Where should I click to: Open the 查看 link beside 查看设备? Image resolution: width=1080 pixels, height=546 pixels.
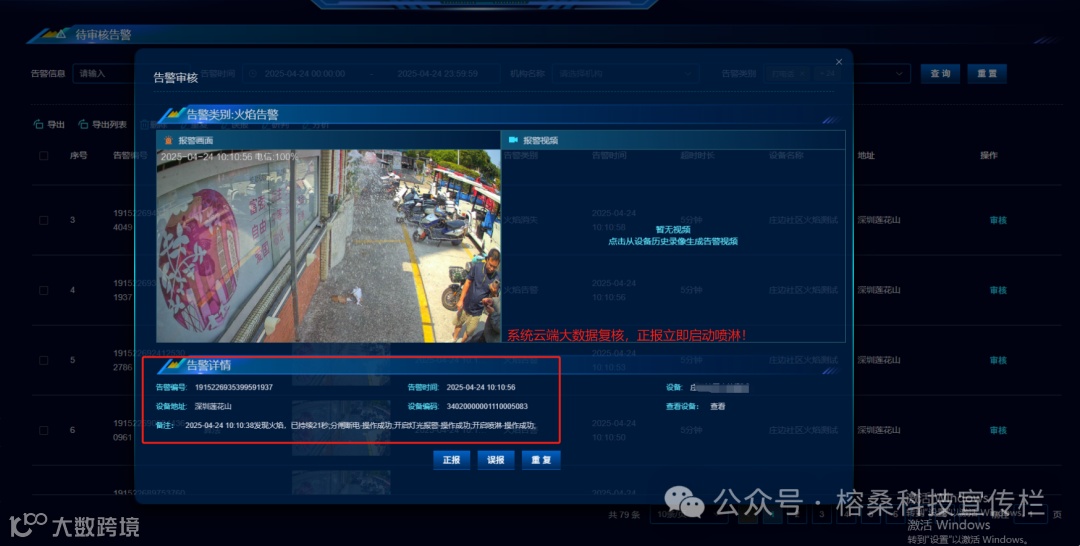718,406
